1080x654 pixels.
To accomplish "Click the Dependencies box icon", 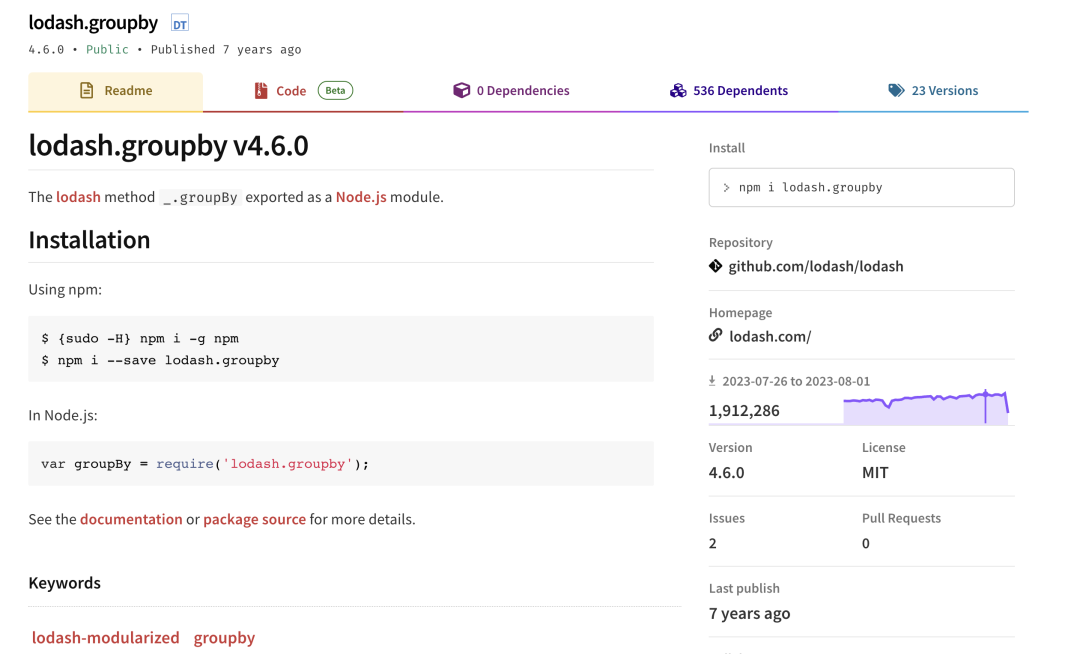I will [461, 90].
